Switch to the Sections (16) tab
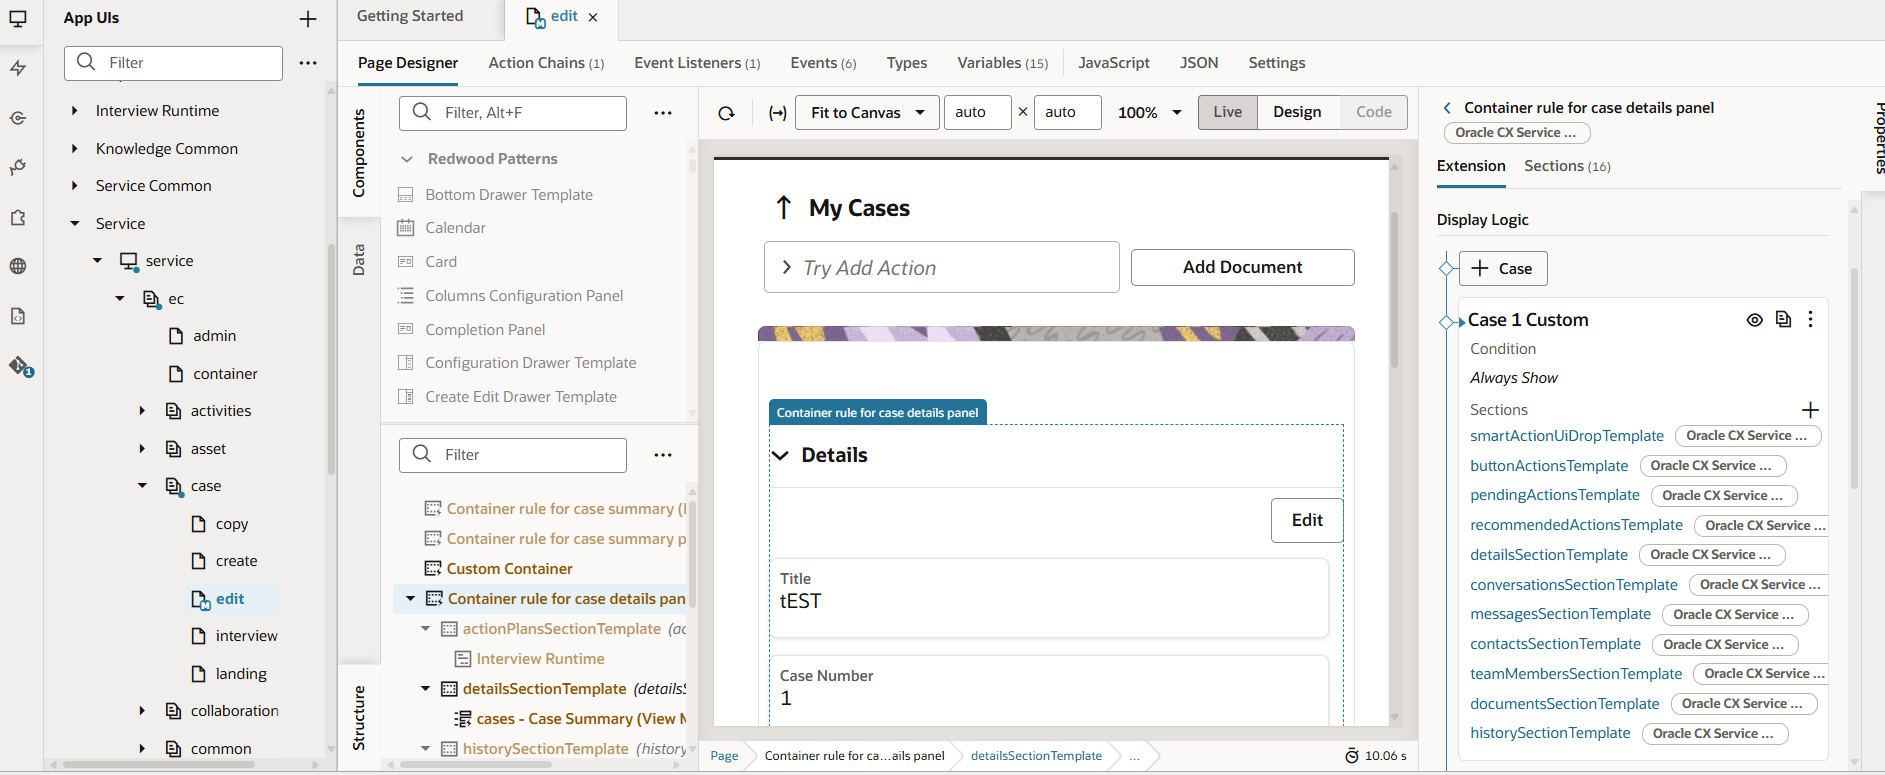This screenshot has height=775, width=1885. point(1567,166)
